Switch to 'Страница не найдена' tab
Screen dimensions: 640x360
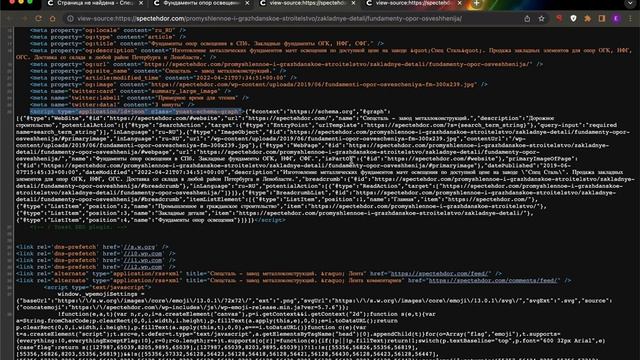click(x=94, y=3)
